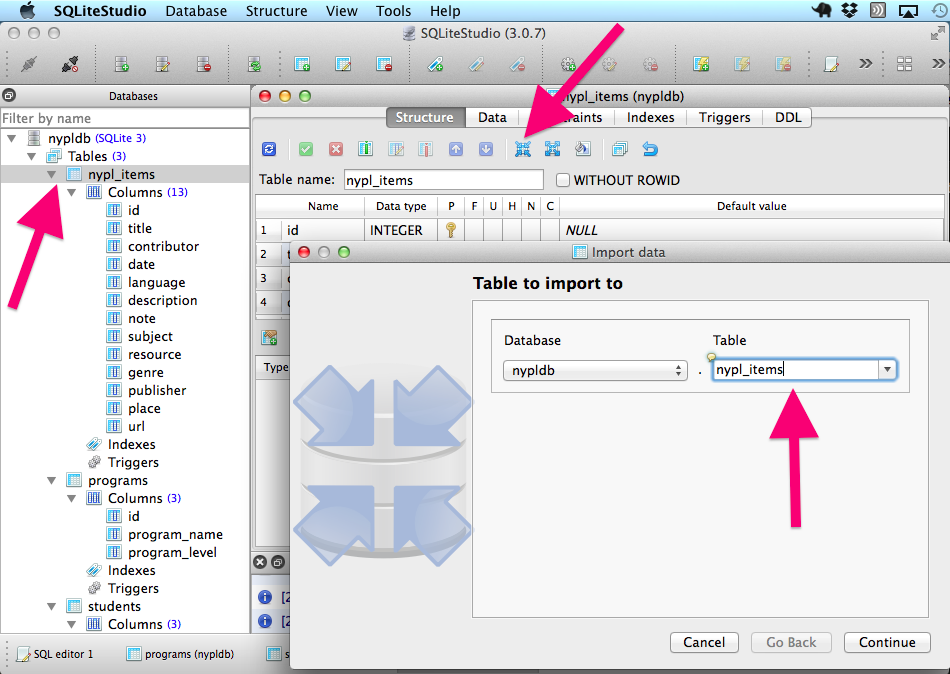Switch to the Data tab
This screenshot has width=950, height=674.
[491, 117]
